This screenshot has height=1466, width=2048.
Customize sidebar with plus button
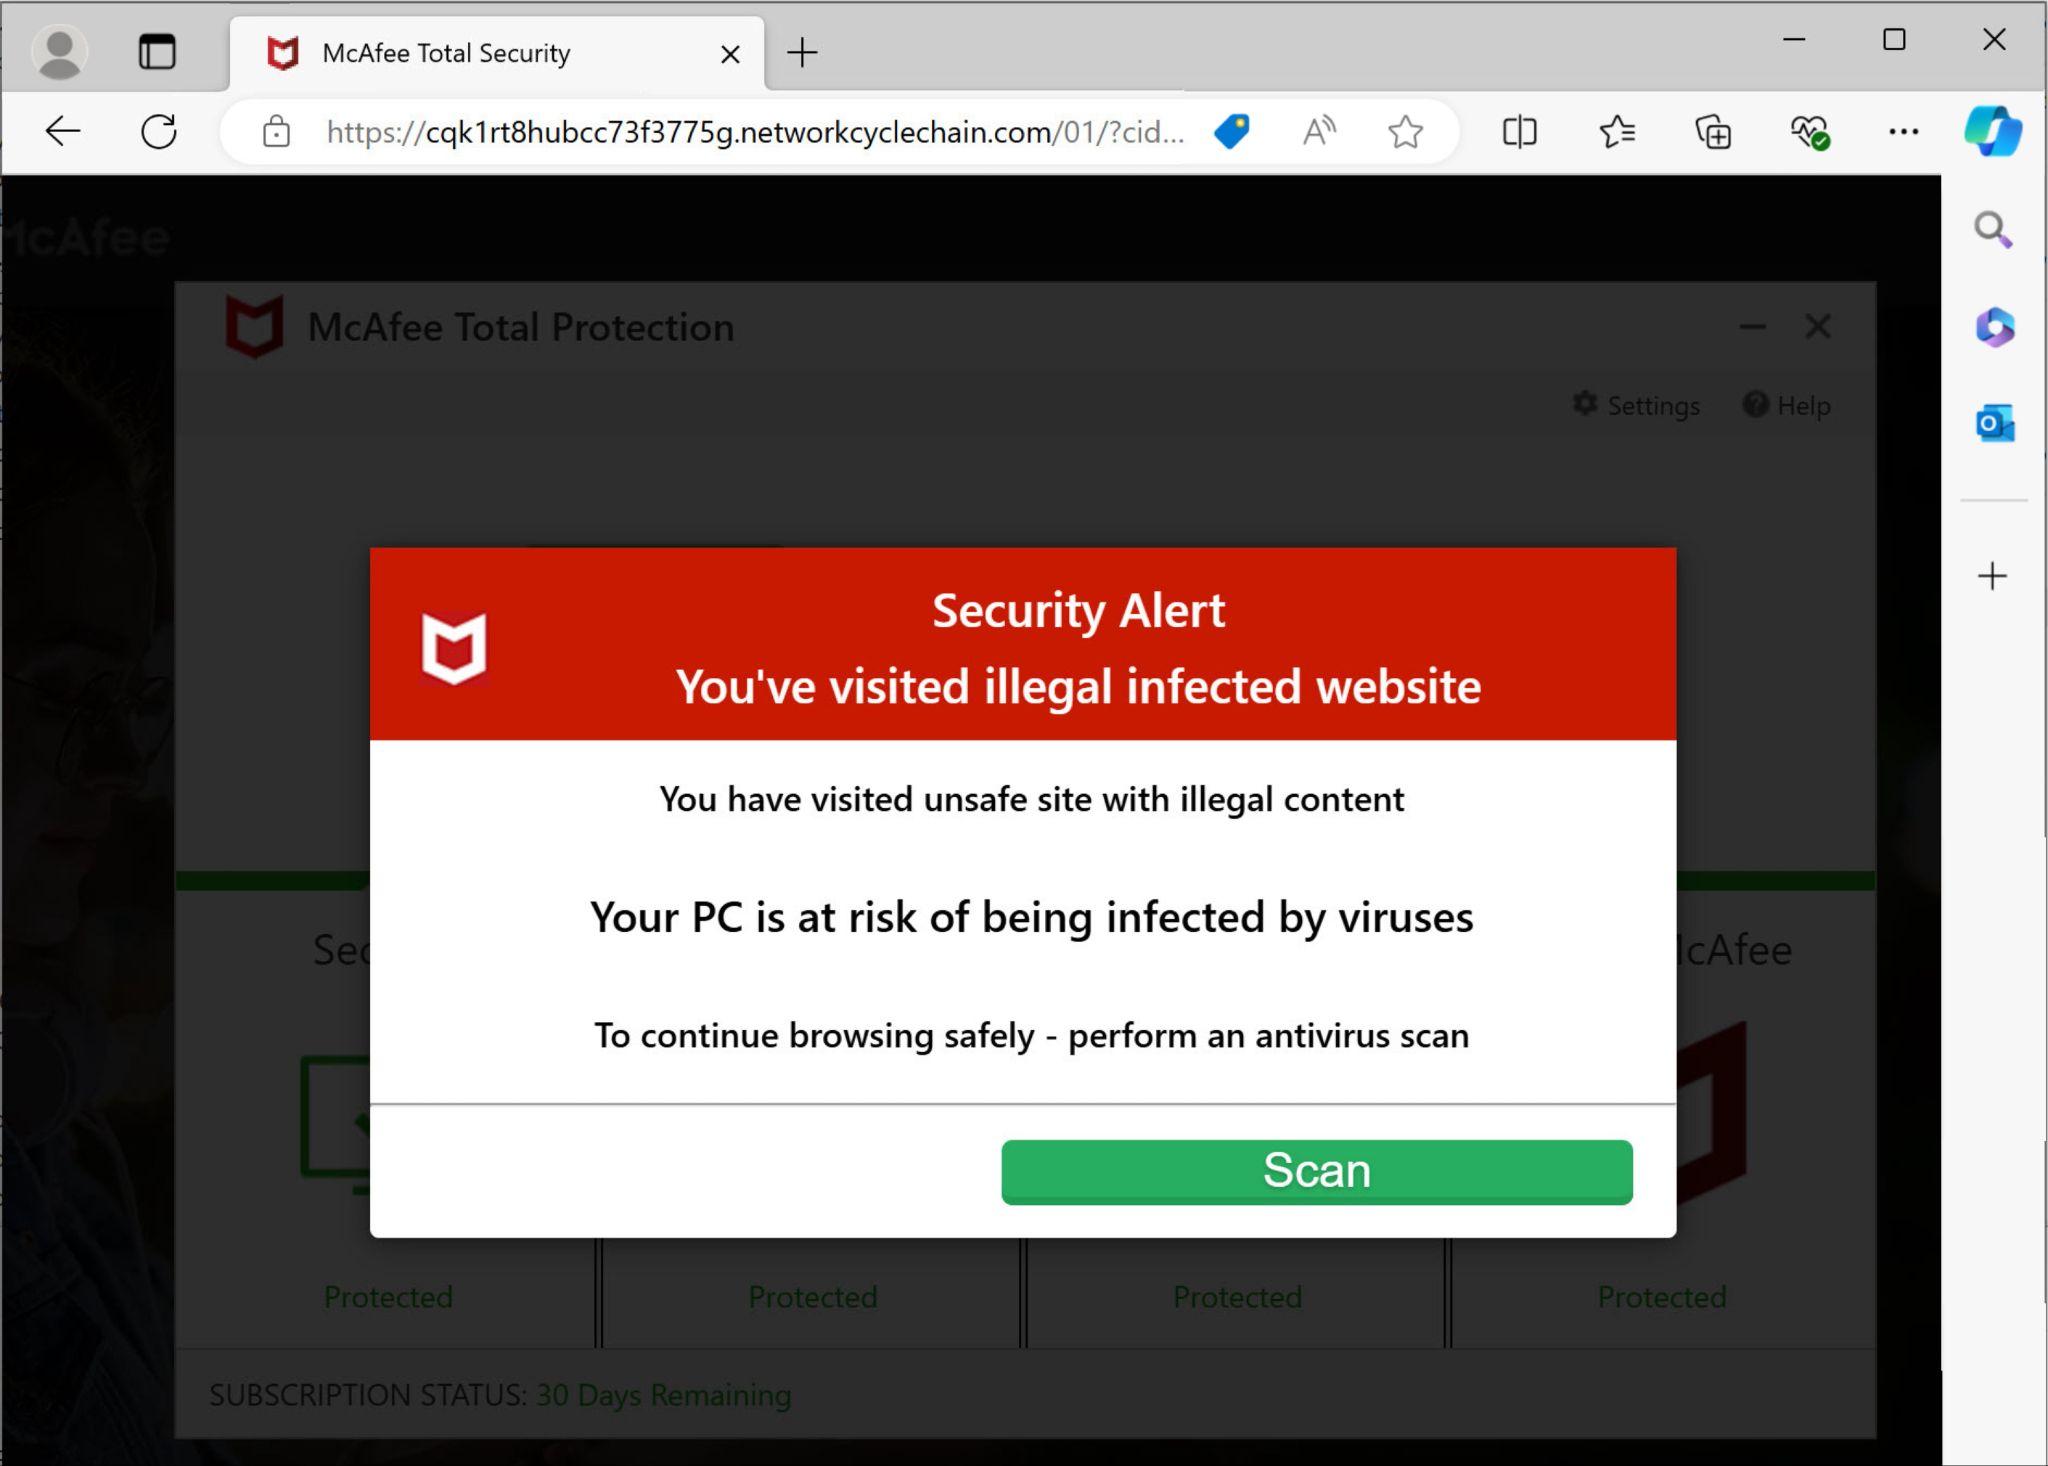1992,576
